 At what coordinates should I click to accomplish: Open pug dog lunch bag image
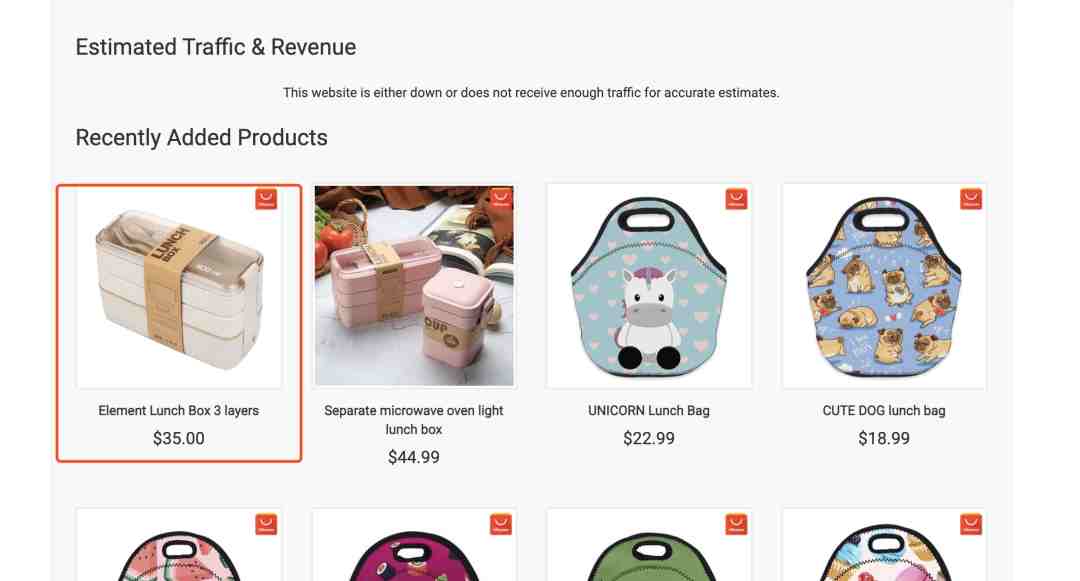click(x=884, y=286)
